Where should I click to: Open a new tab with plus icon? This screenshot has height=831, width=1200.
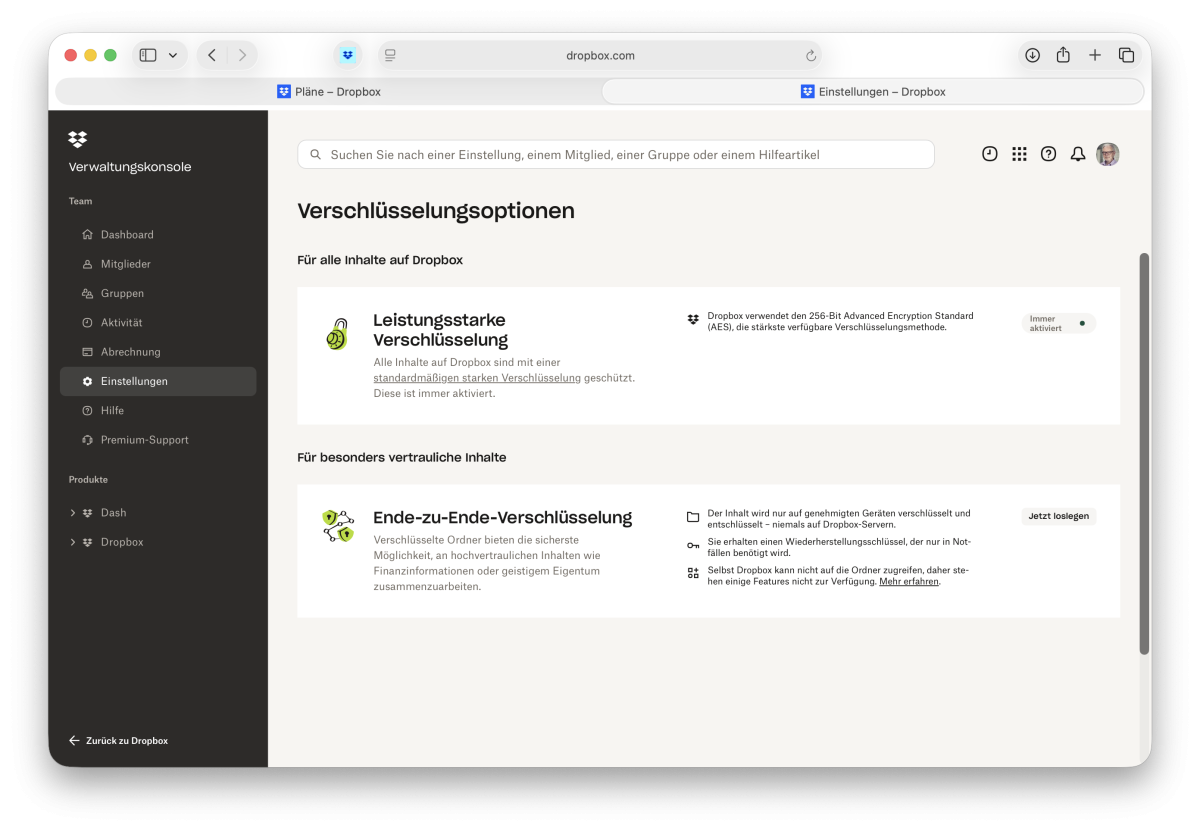coord(1095,55)
